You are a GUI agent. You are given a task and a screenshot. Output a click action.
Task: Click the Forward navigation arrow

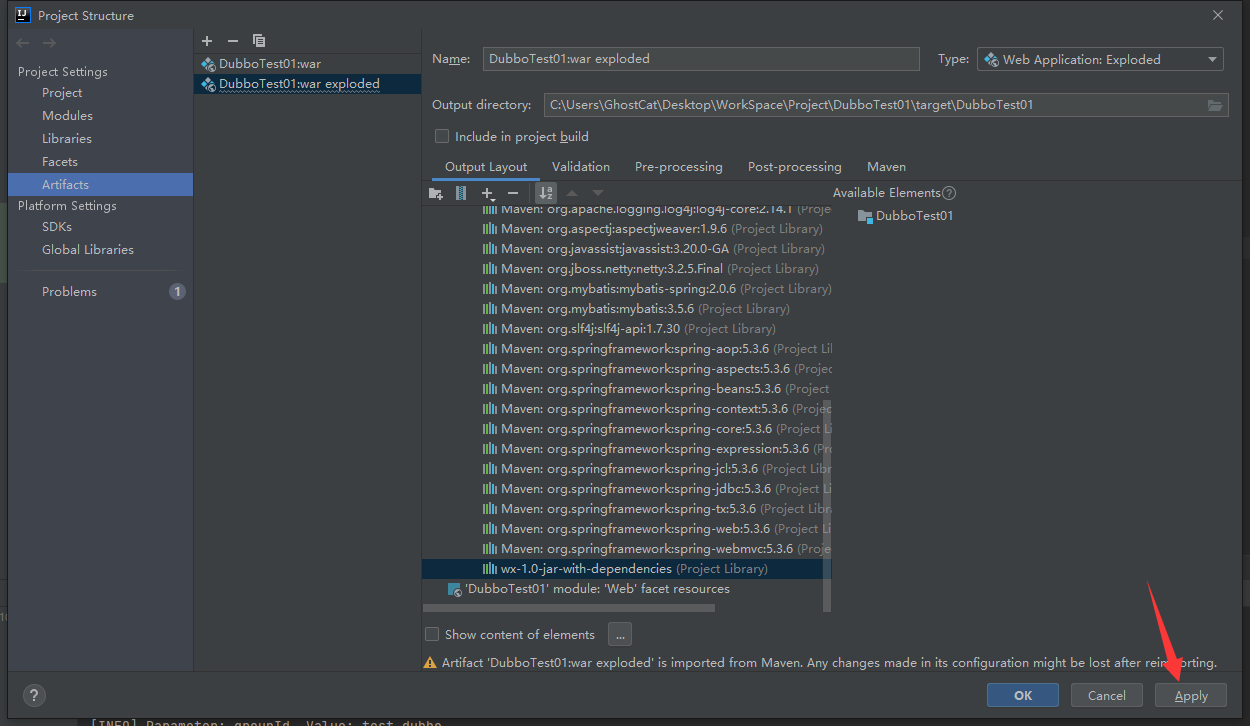(x=49, y=43)
